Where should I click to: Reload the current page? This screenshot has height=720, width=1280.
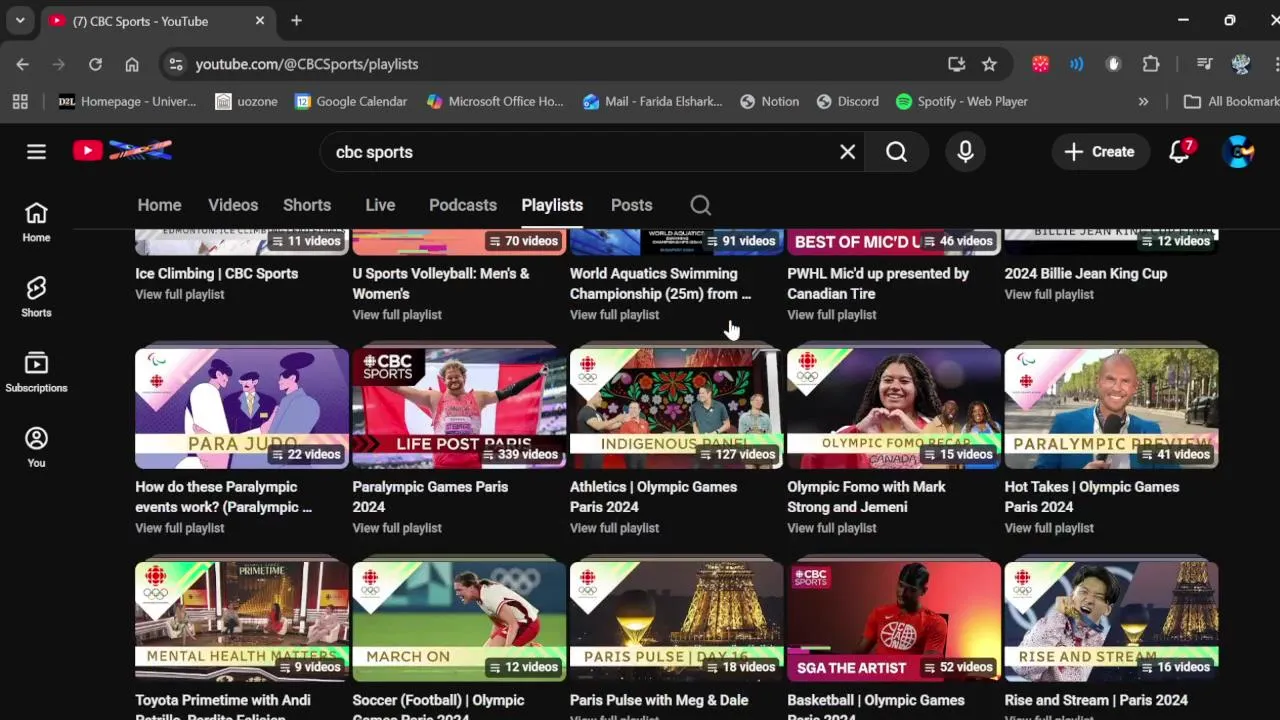95,64
